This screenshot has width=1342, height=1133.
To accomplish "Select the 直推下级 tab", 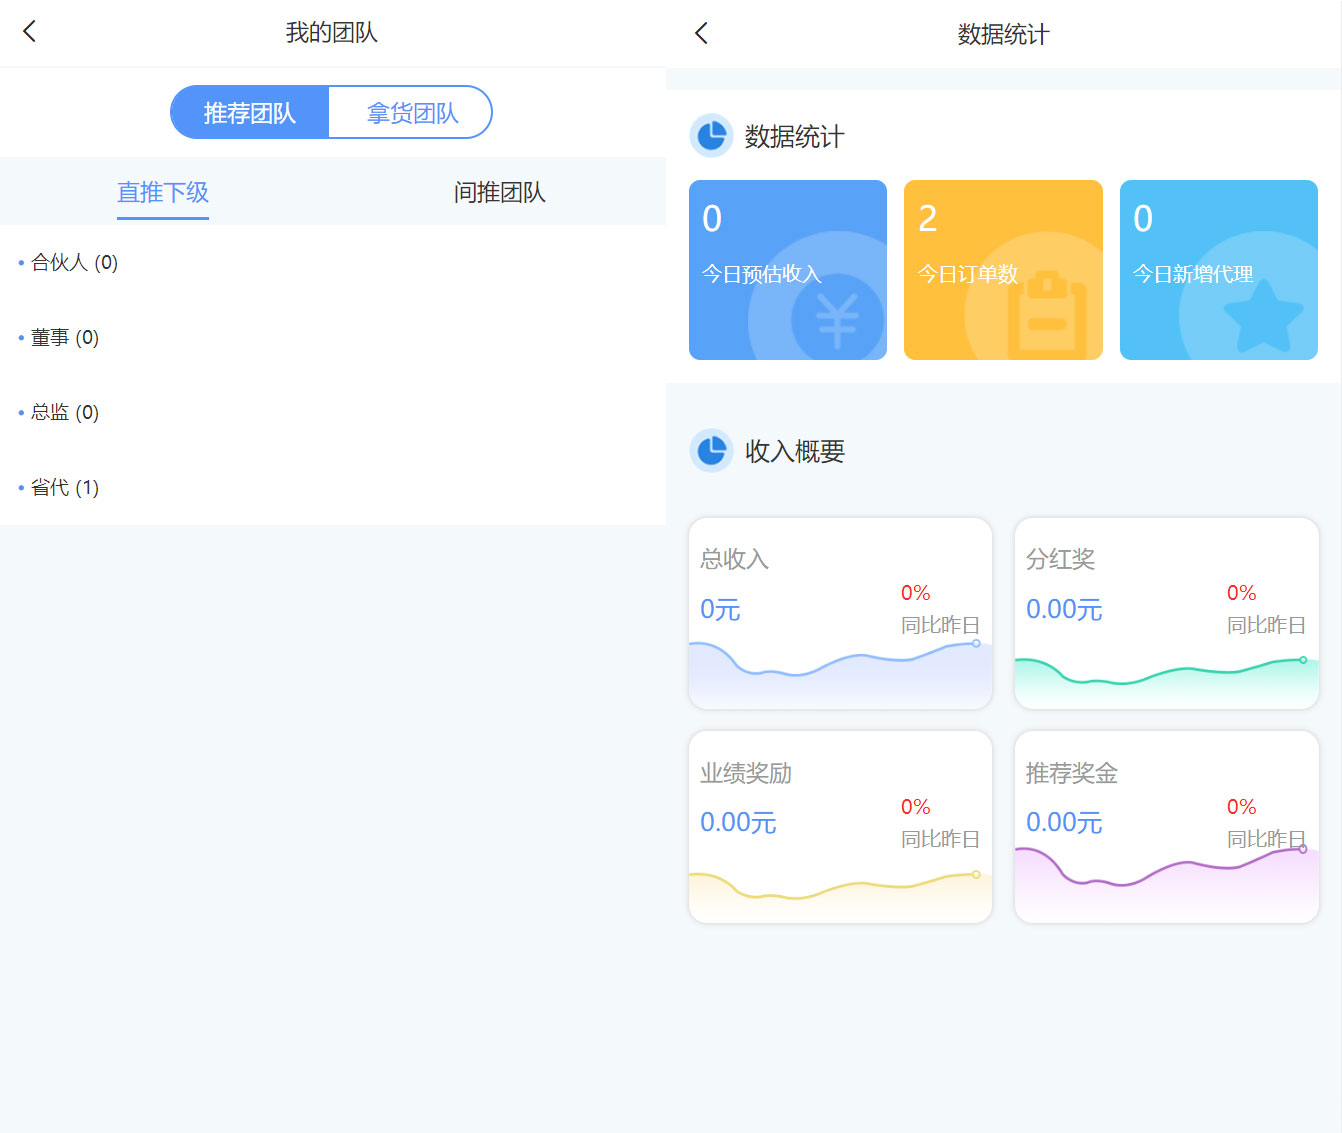I will 163,192.
